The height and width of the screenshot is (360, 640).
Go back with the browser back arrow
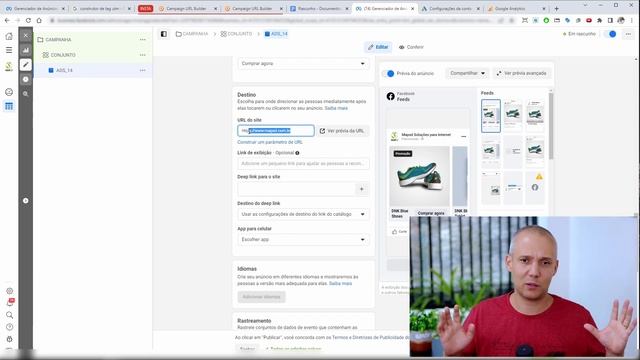pyautogui.click(x=7, y=20)
